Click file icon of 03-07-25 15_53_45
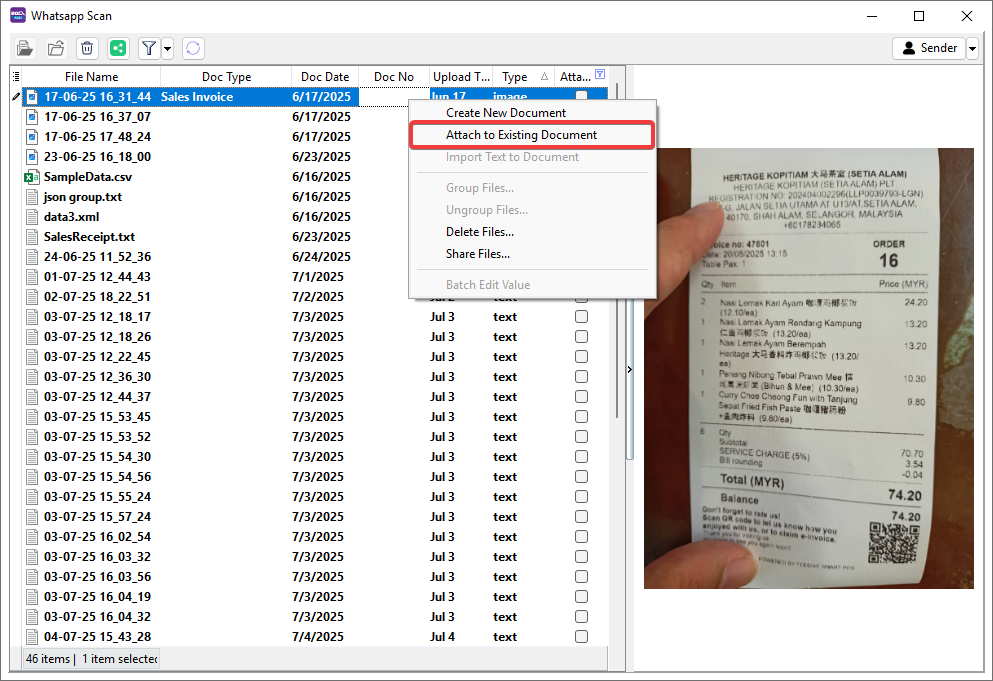Image resolution: width=993 pixels, height=681 pixels. pos(32,417)
